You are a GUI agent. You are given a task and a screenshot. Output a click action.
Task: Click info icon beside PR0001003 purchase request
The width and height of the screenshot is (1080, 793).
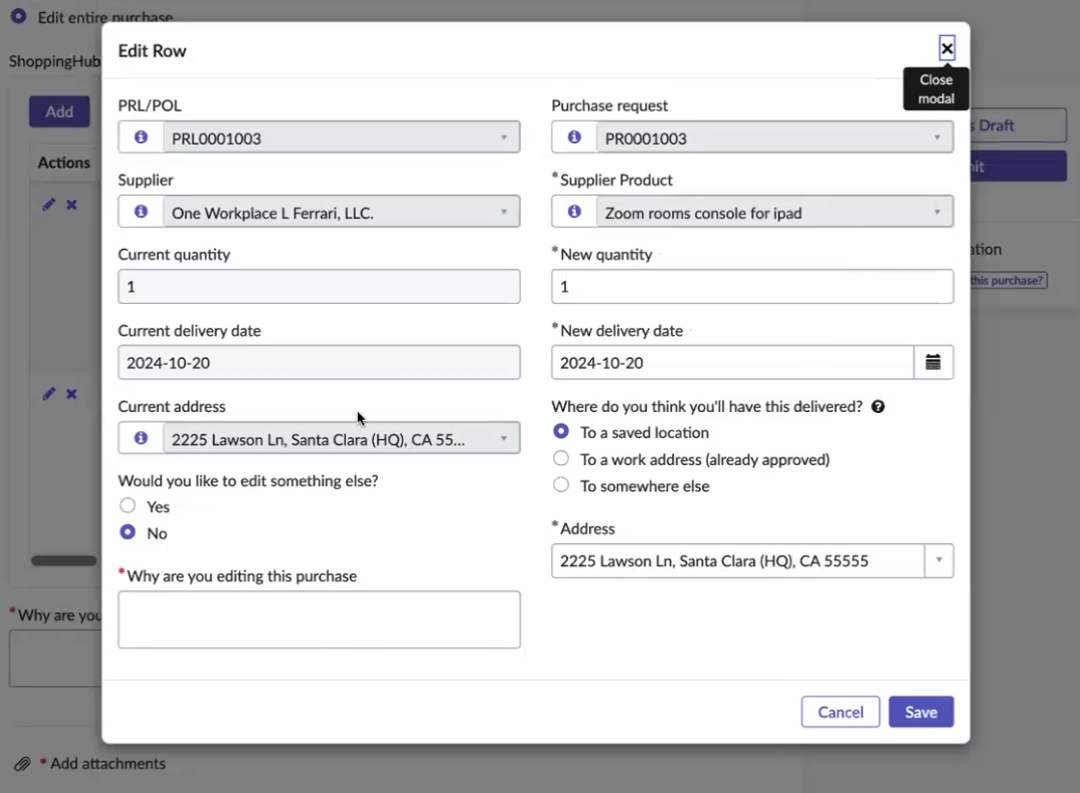click(x=574, y=137)
